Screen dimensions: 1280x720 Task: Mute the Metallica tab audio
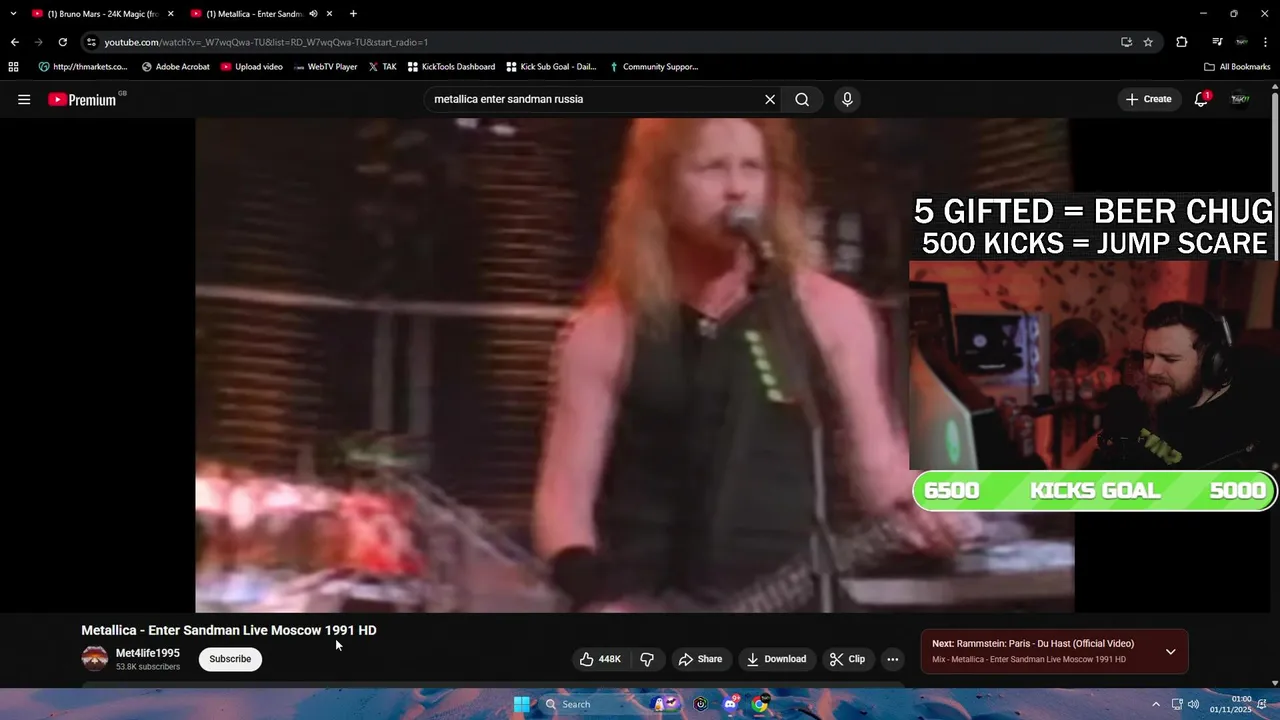point(313,14)
